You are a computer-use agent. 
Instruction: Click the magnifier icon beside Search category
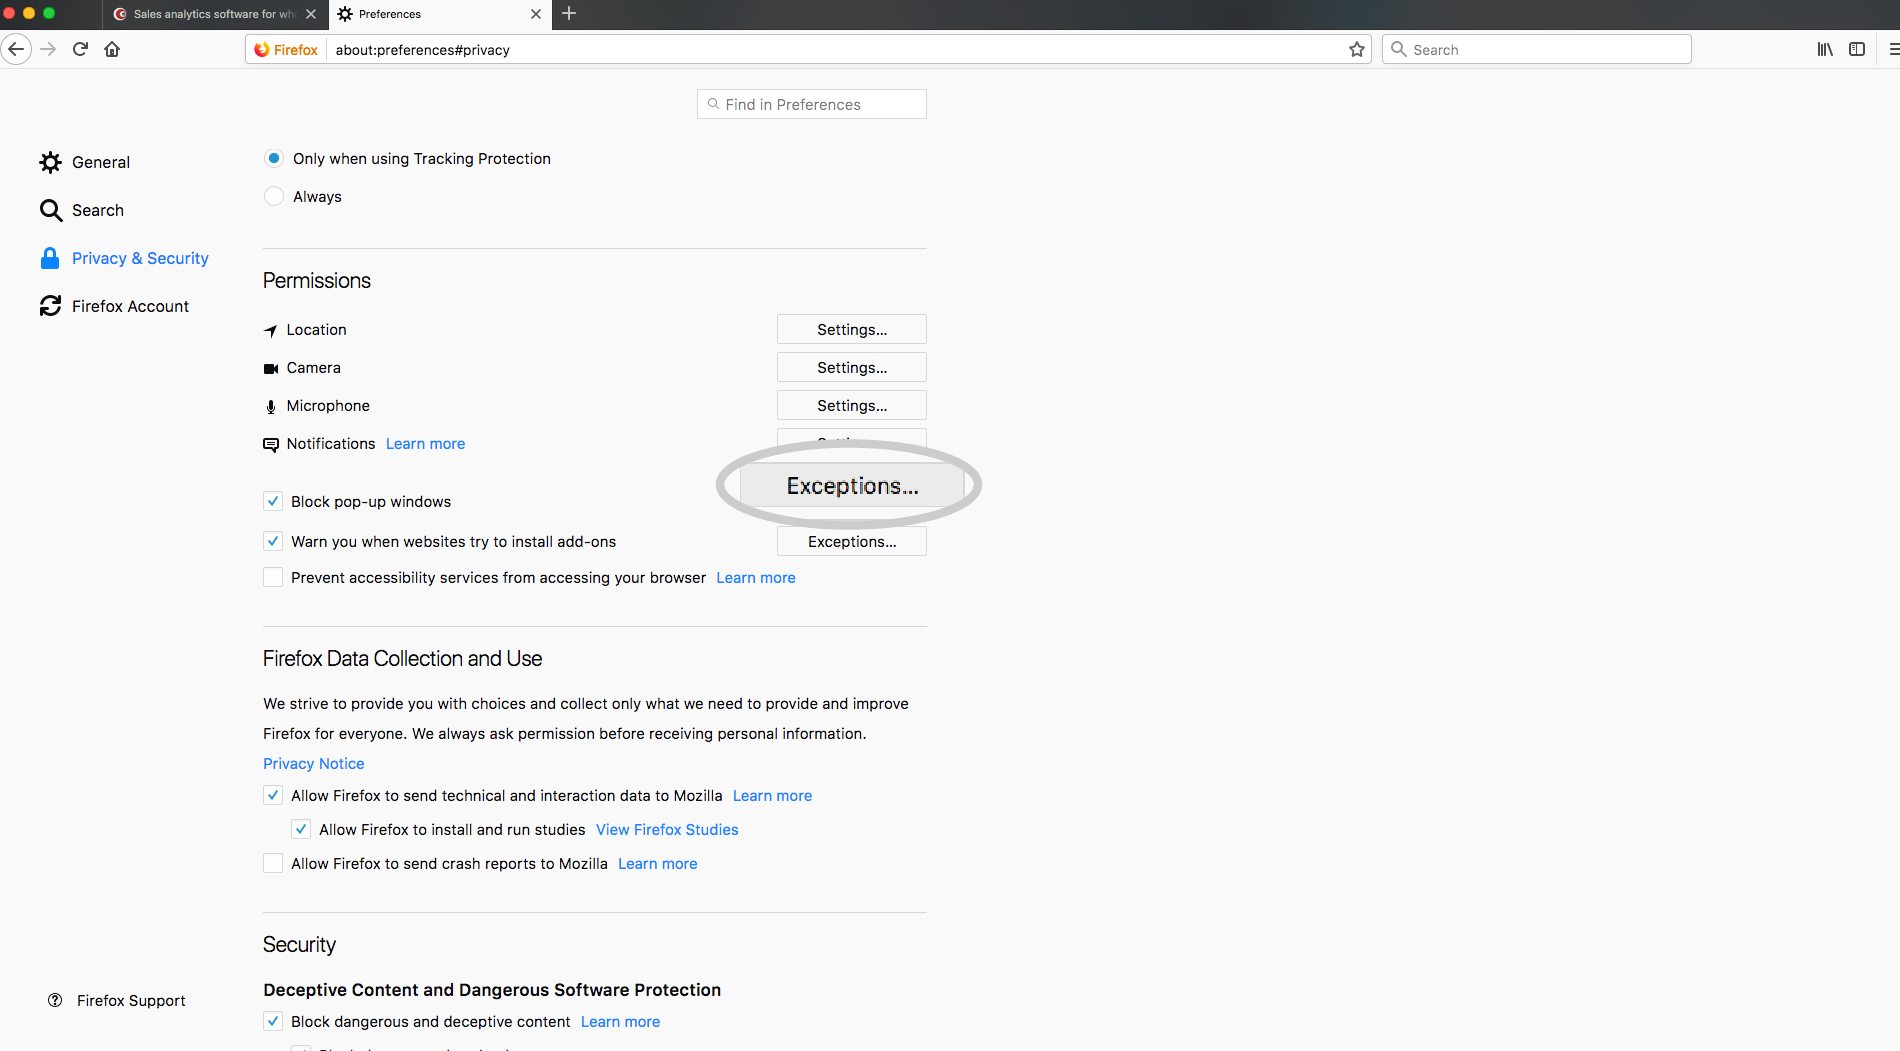pyautogui.click(x=51, y=210)
